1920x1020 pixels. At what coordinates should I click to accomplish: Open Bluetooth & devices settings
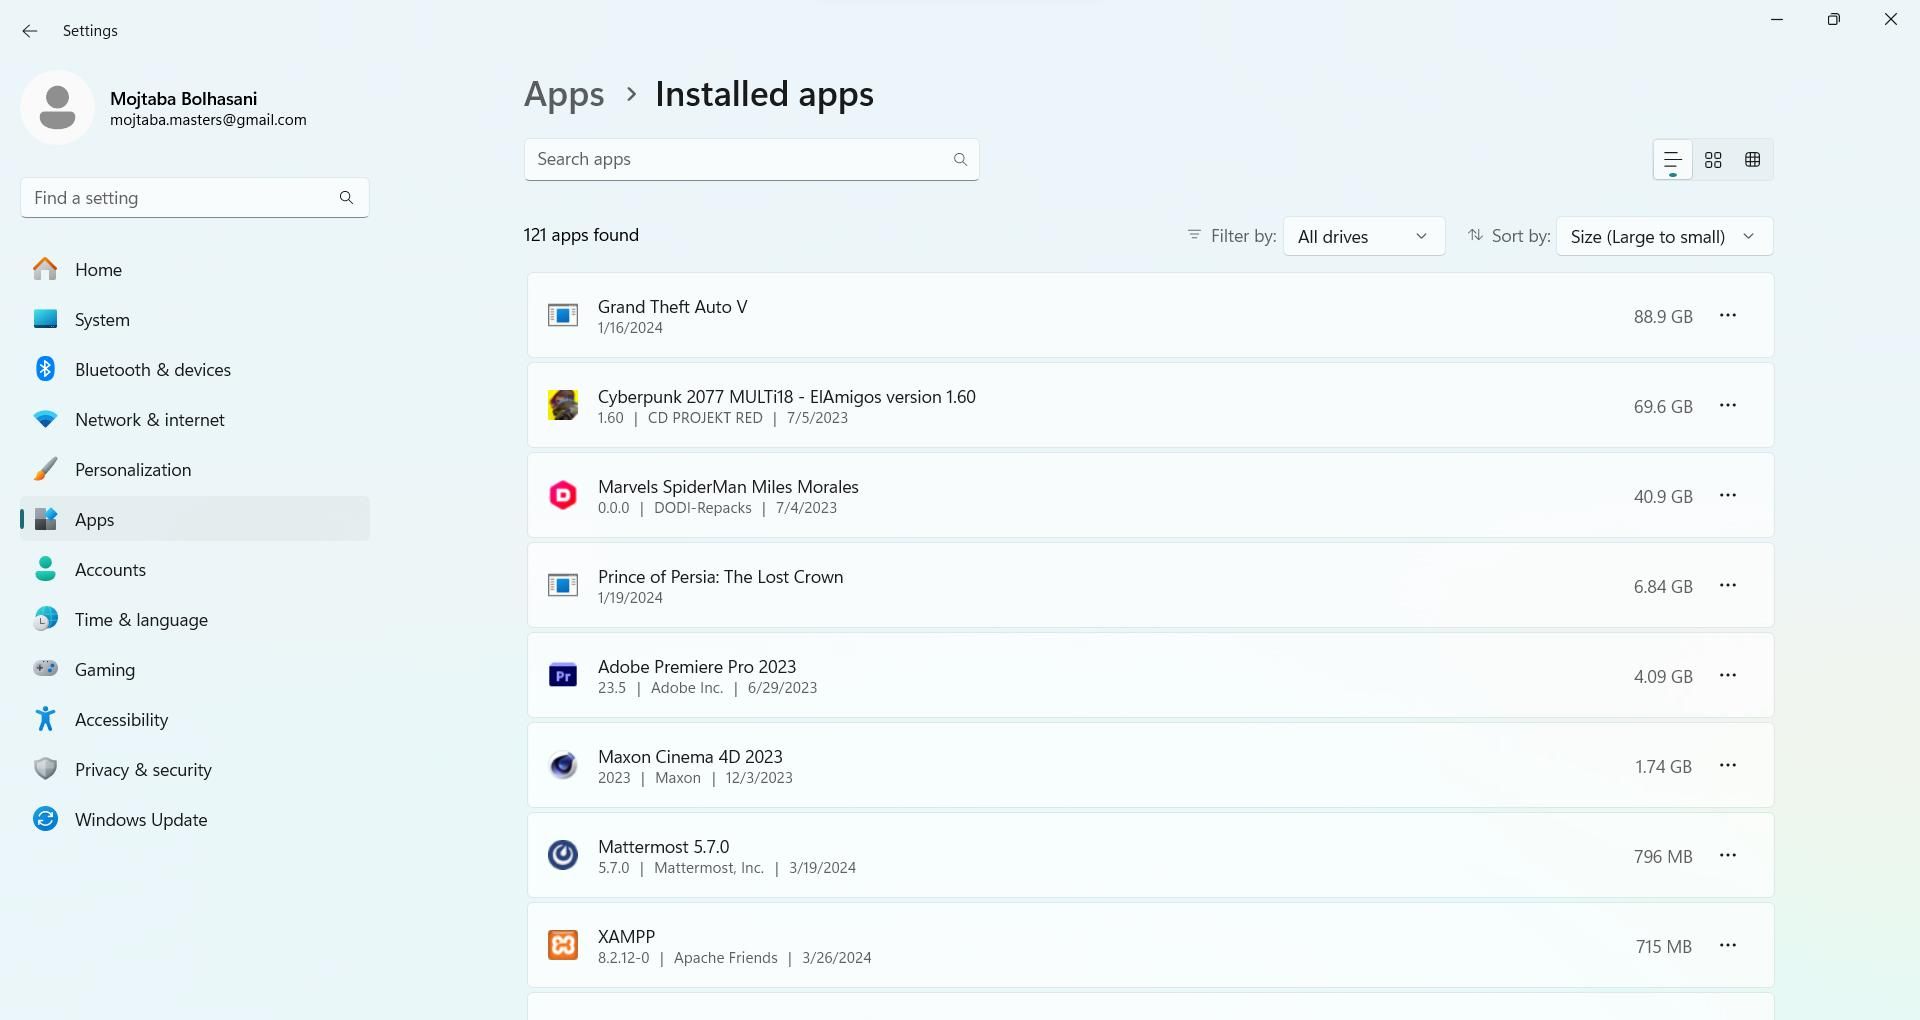195,369
